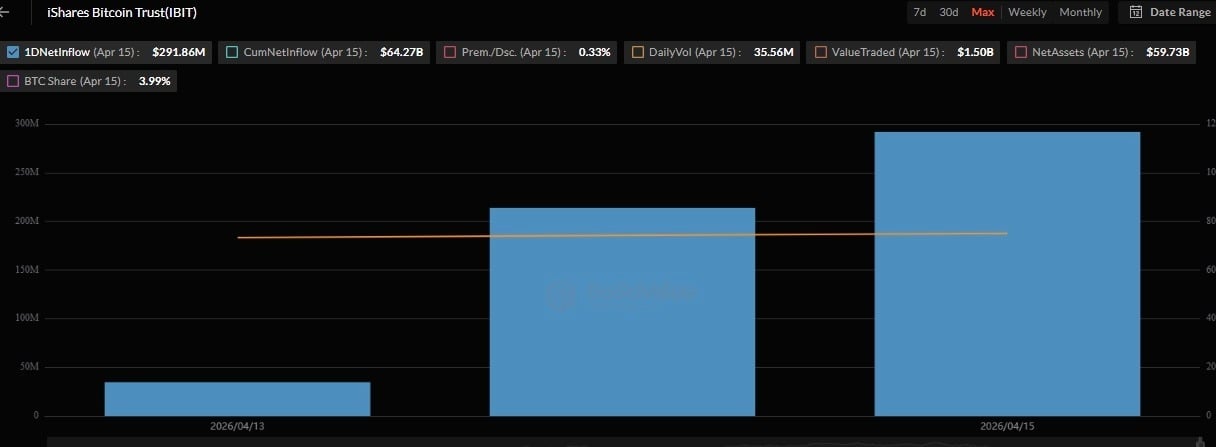
Task: Click the 100M y-axis label
Action: pos(27,318)
